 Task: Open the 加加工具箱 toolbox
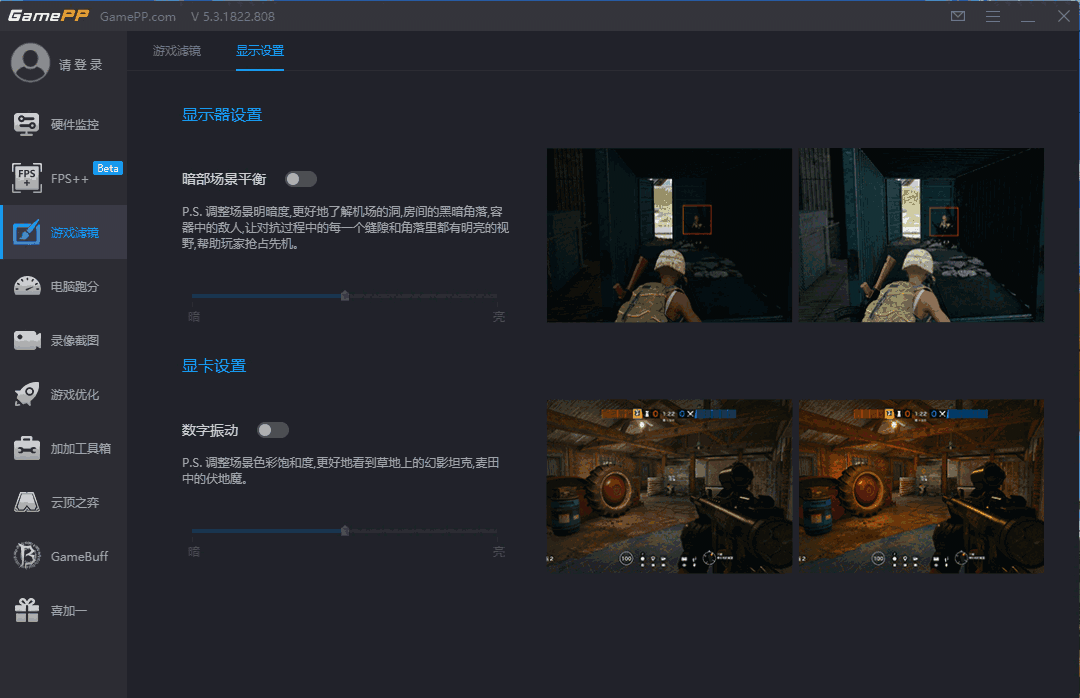[x=63, y=448]
